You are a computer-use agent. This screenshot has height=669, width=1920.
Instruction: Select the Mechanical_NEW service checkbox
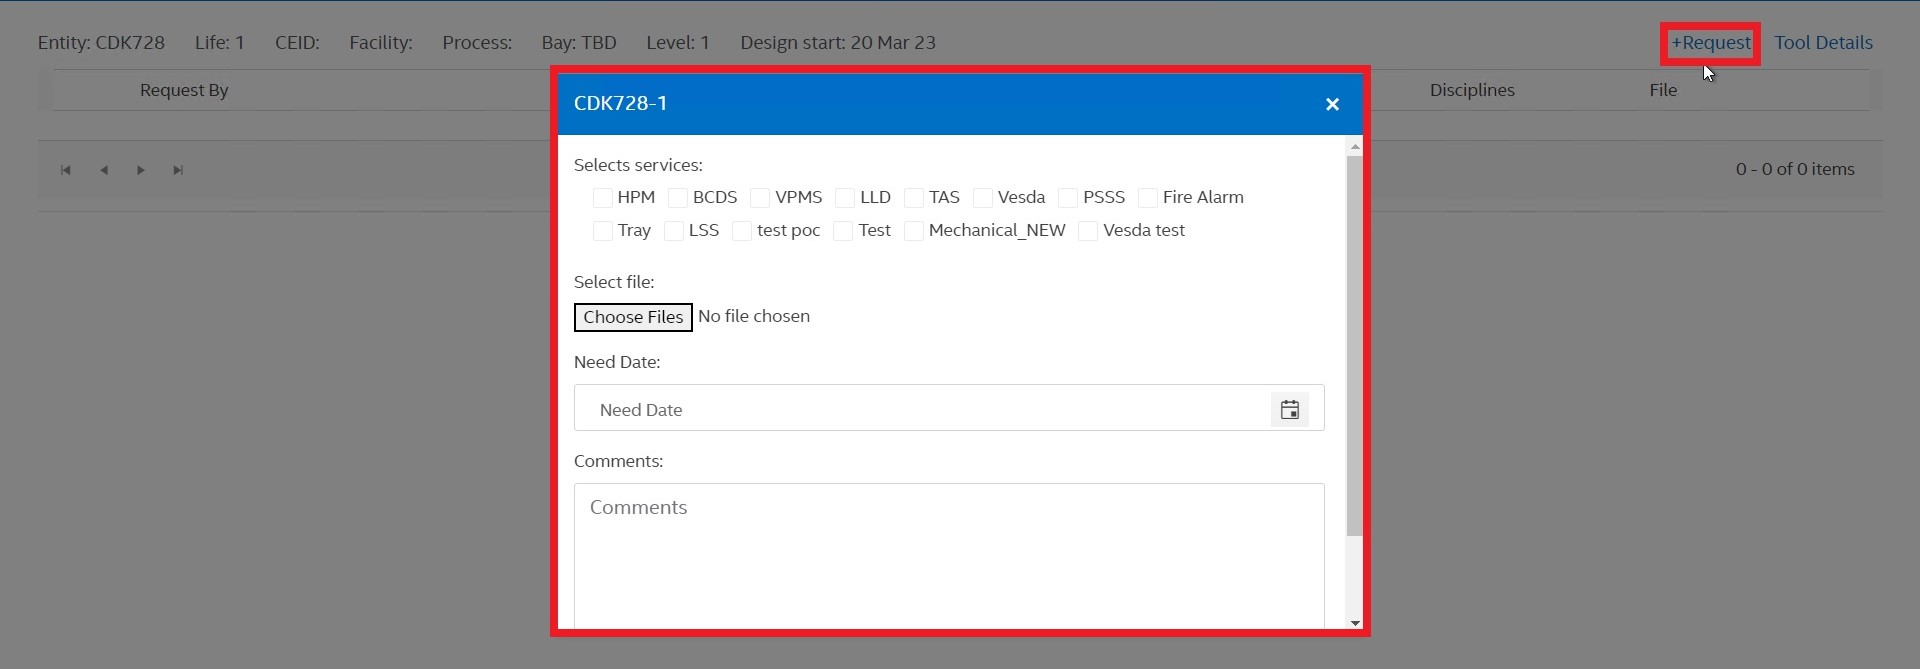pyautogui.click(x=914, y=231)
